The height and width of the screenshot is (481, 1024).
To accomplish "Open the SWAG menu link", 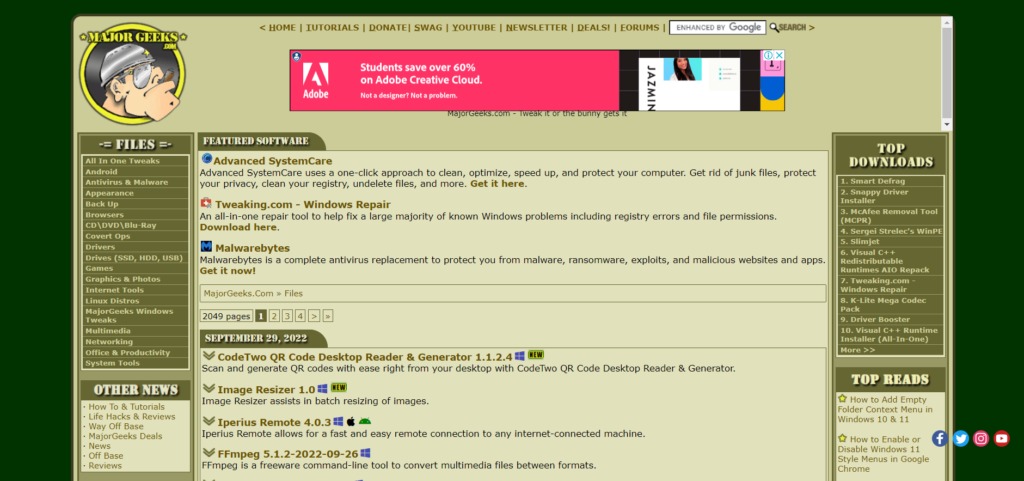I will point(428,27).
